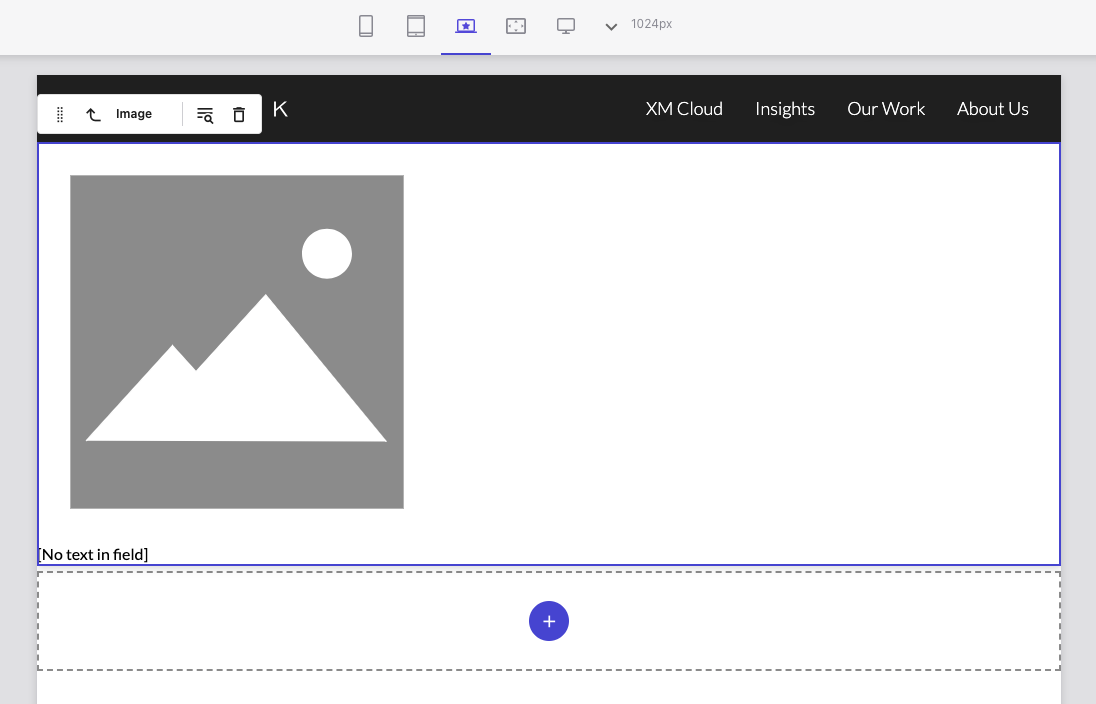The width and height of the screenshot is (1096, 704).
Task: Switch to desktop monitor preview
Action: point(566,26)
